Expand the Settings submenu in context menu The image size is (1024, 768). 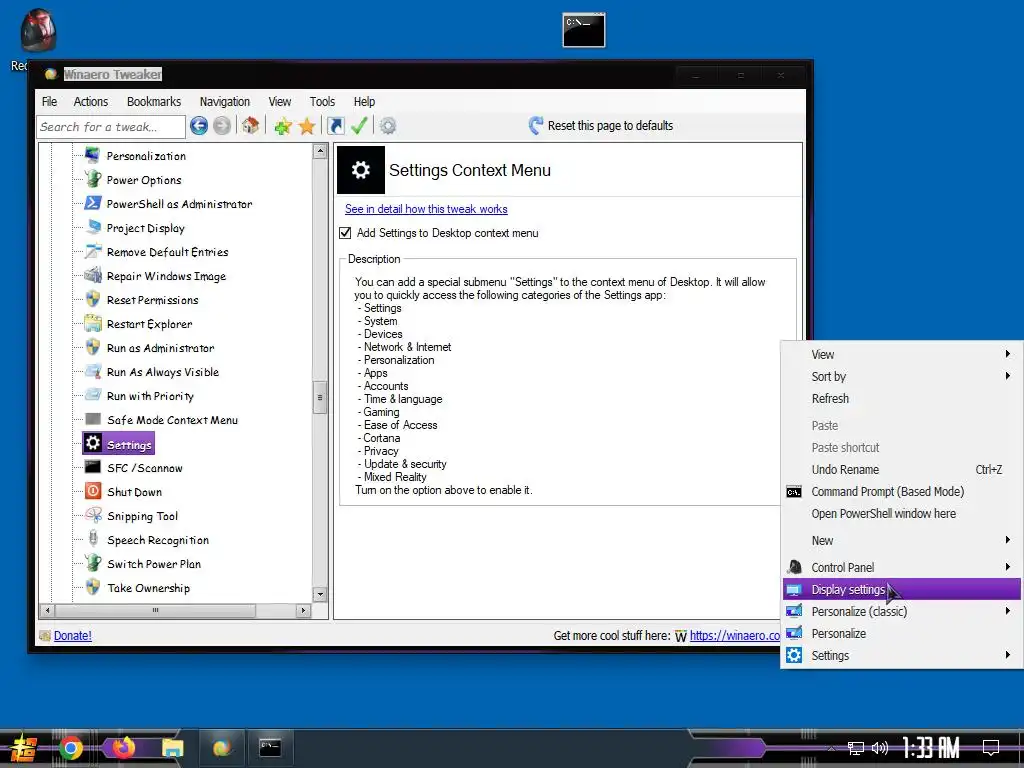coord(901,656)
